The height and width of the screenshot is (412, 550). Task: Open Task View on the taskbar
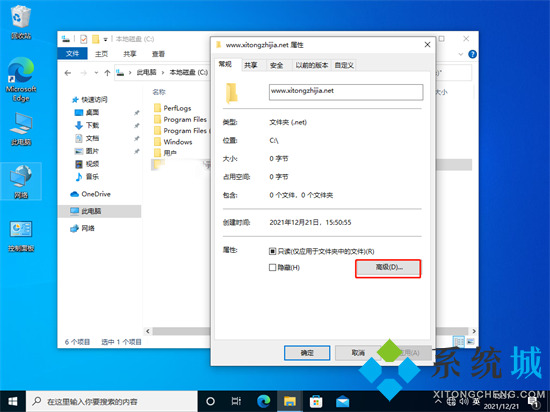pyautogui.click(x=236, y=401)
